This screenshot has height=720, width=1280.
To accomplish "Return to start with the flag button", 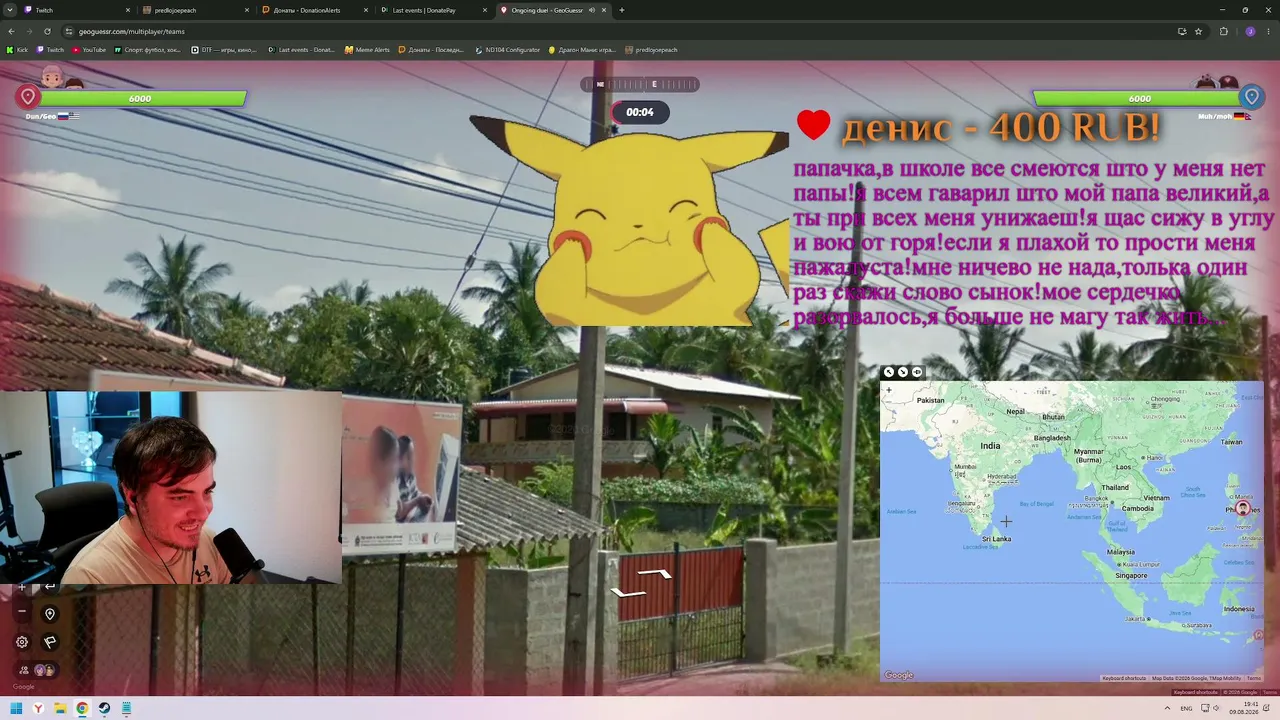I will [50, 642].
